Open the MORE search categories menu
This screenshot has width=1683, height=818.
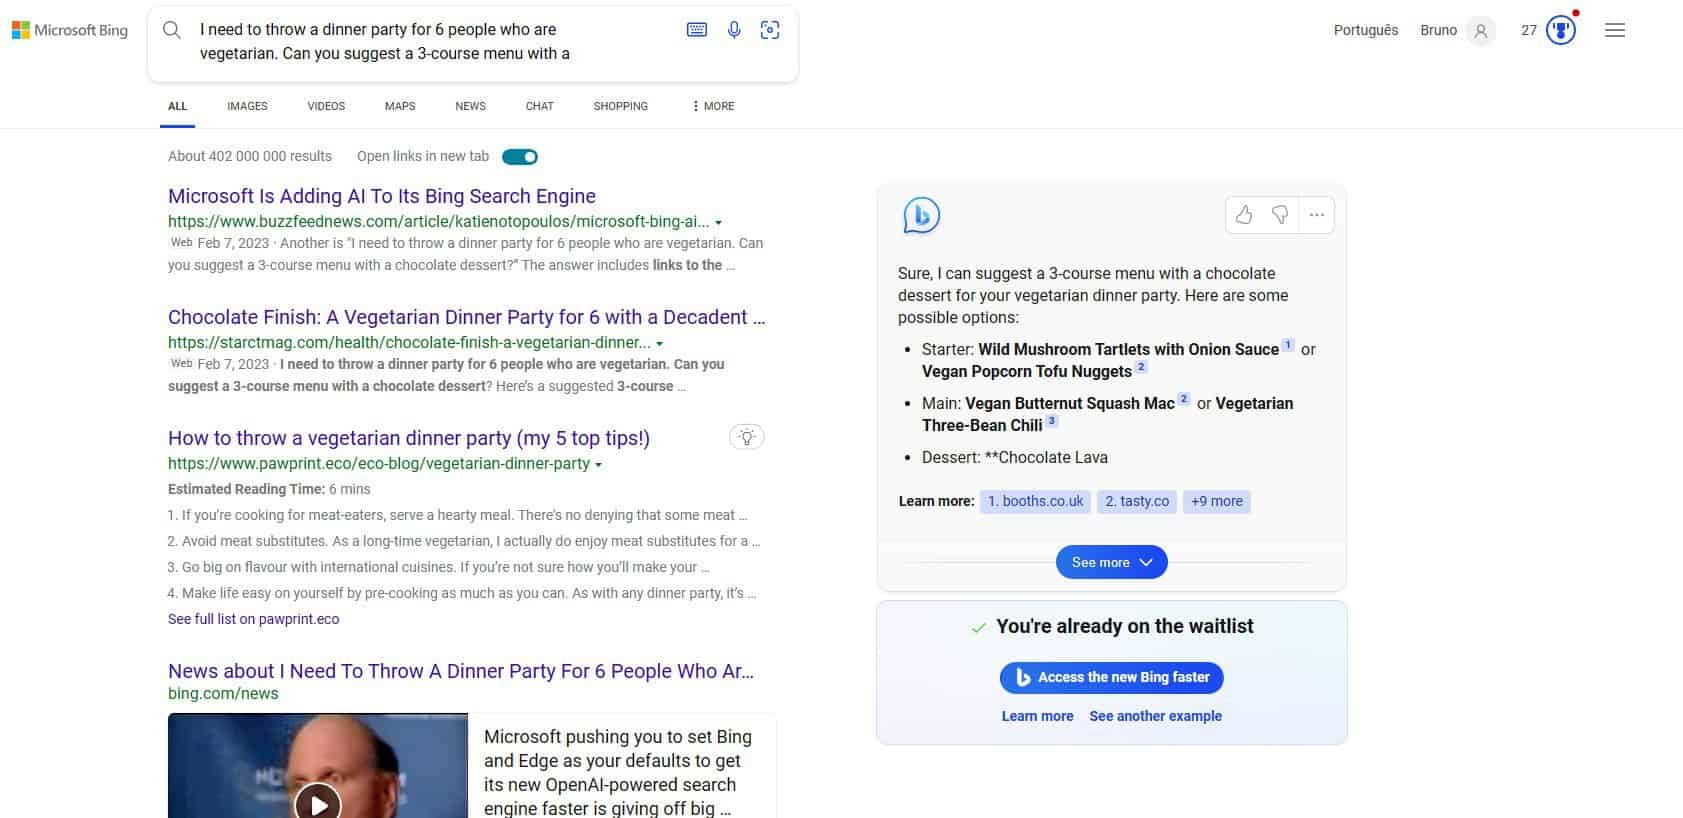pos(714,106)
